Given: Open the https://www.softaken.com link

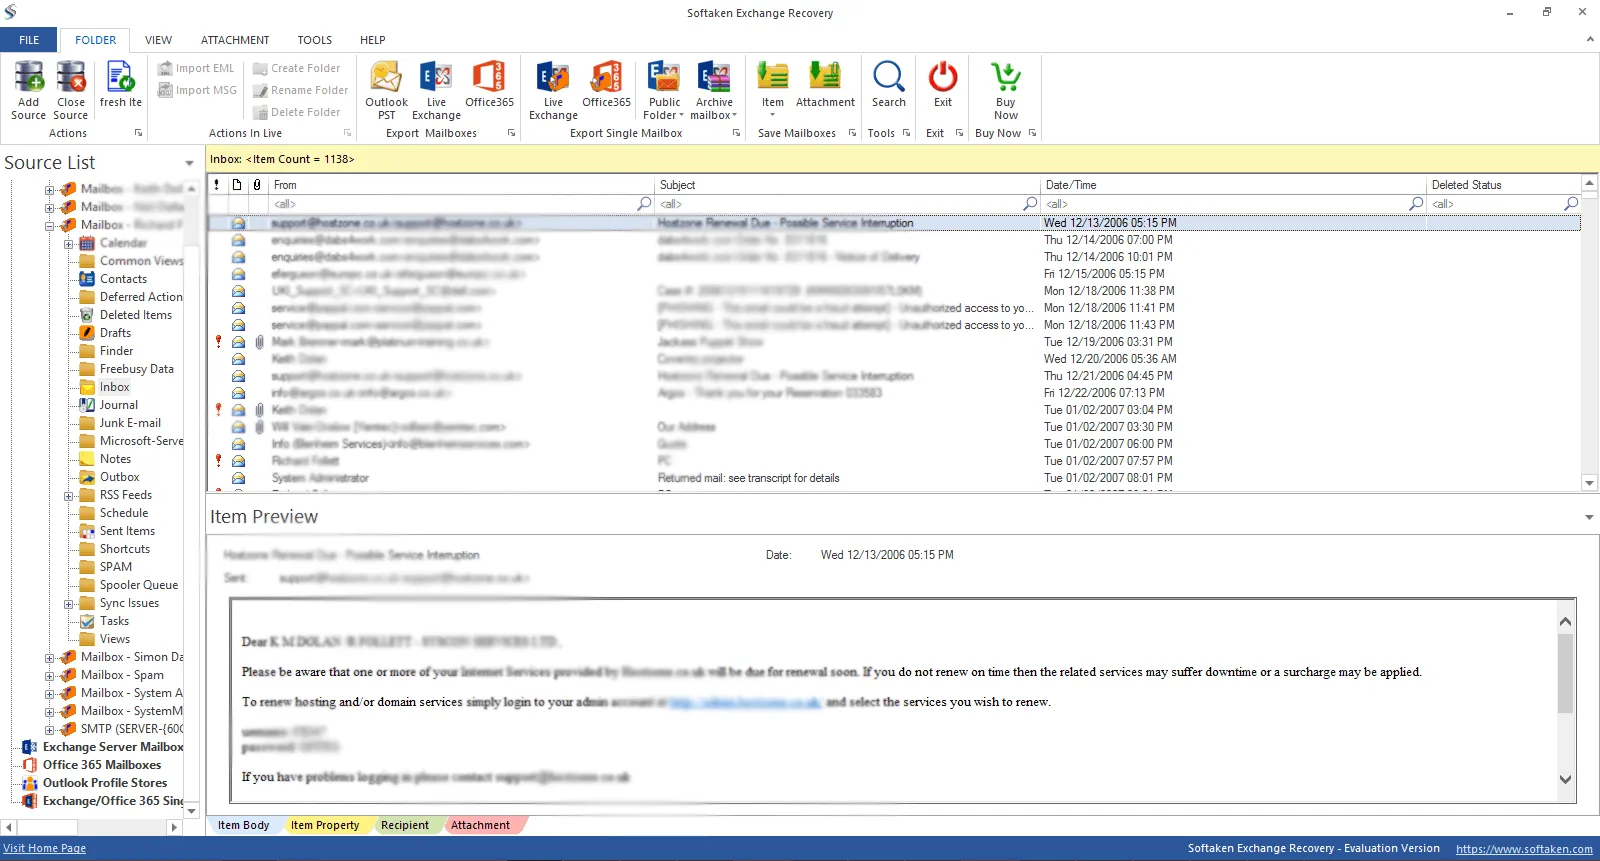Looking at the screenshot, I should [1524, 849].
